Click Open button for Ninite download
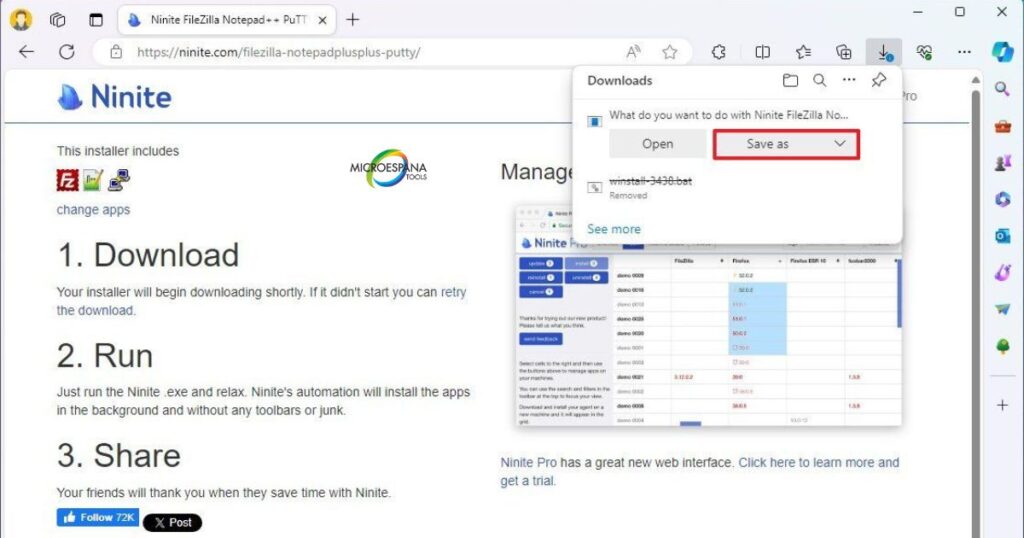Image resolution: width=1024 pixels, height=538 pixels. coord(658,144)
